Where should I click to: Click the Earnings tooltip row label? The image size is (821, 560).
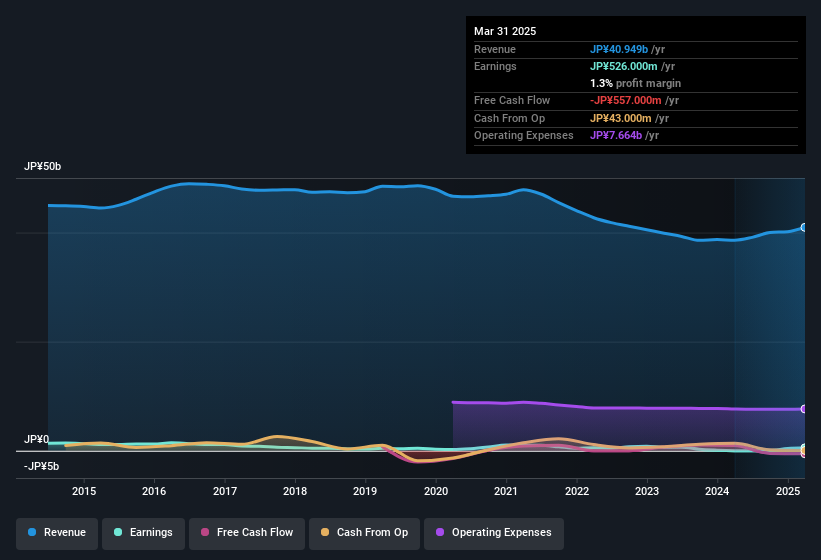495,66
